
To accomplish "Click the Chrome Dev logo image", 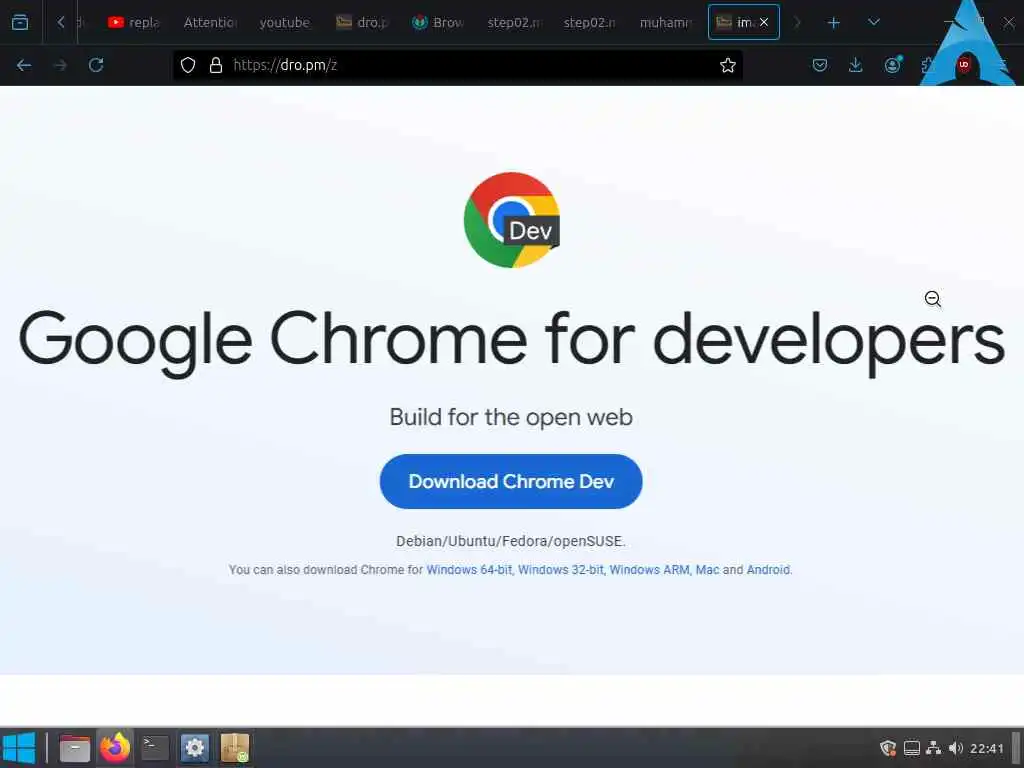I will (511, 220).
